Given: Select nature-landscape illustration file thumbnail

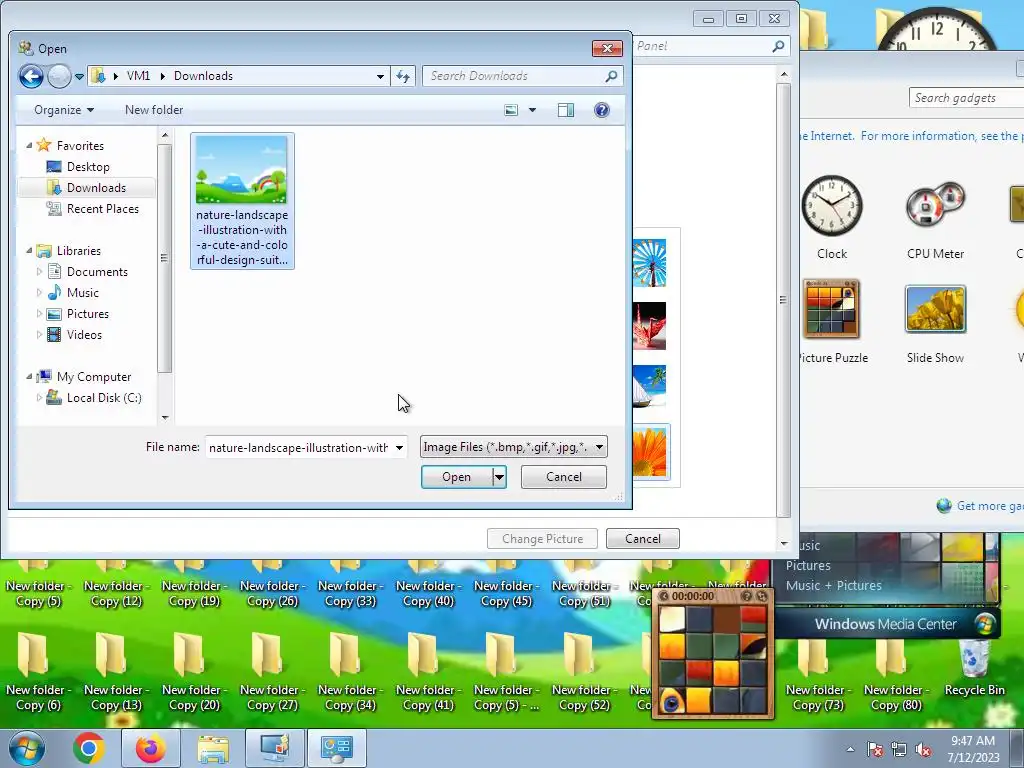Looking at the screenshot, I should [242, 200].
